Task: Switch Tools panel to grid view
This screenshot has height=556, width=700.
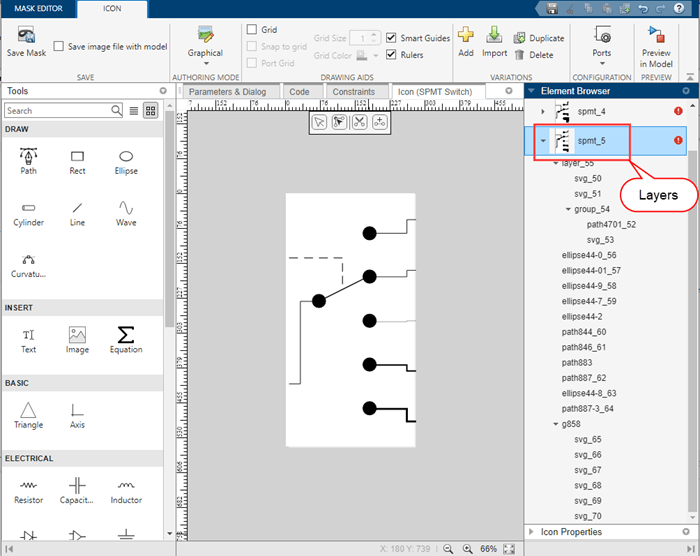Action: [150, 111]
